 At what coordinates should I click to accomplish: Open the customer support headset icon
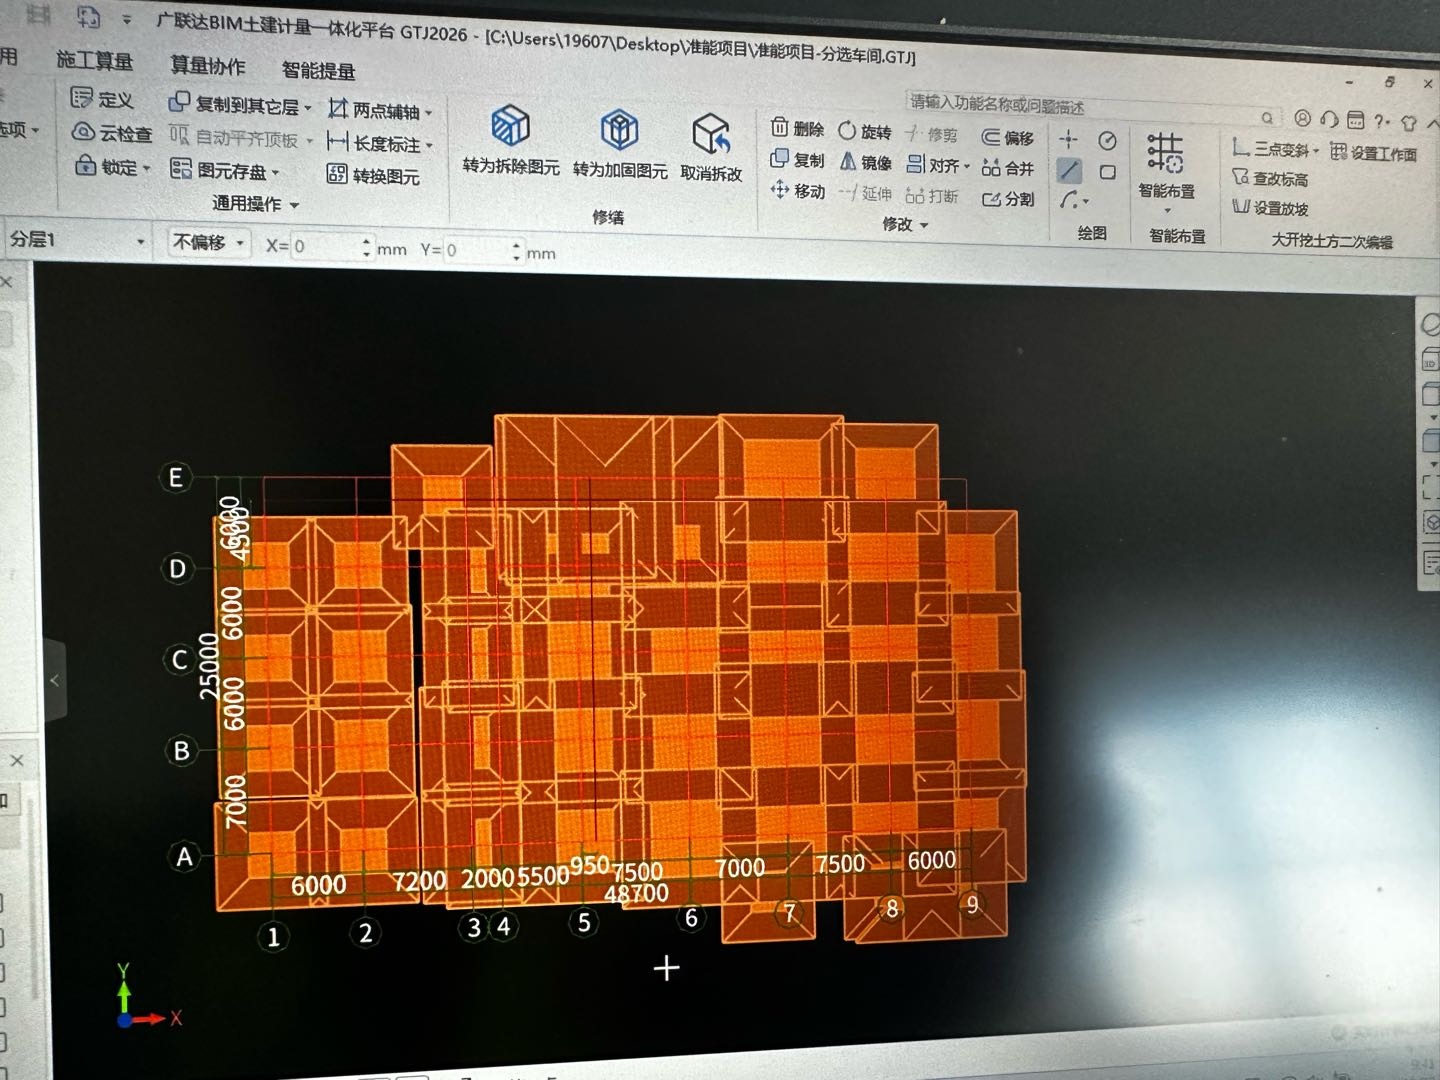pos(1328,119)
